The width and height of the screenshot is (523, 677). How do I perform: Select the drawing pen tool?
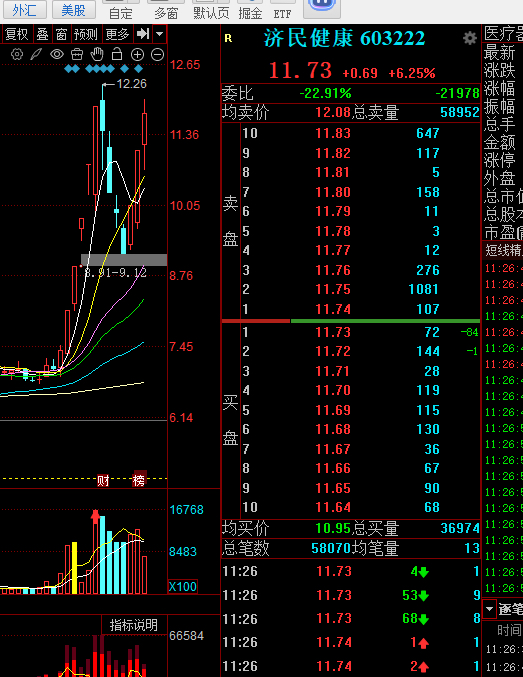36,54
